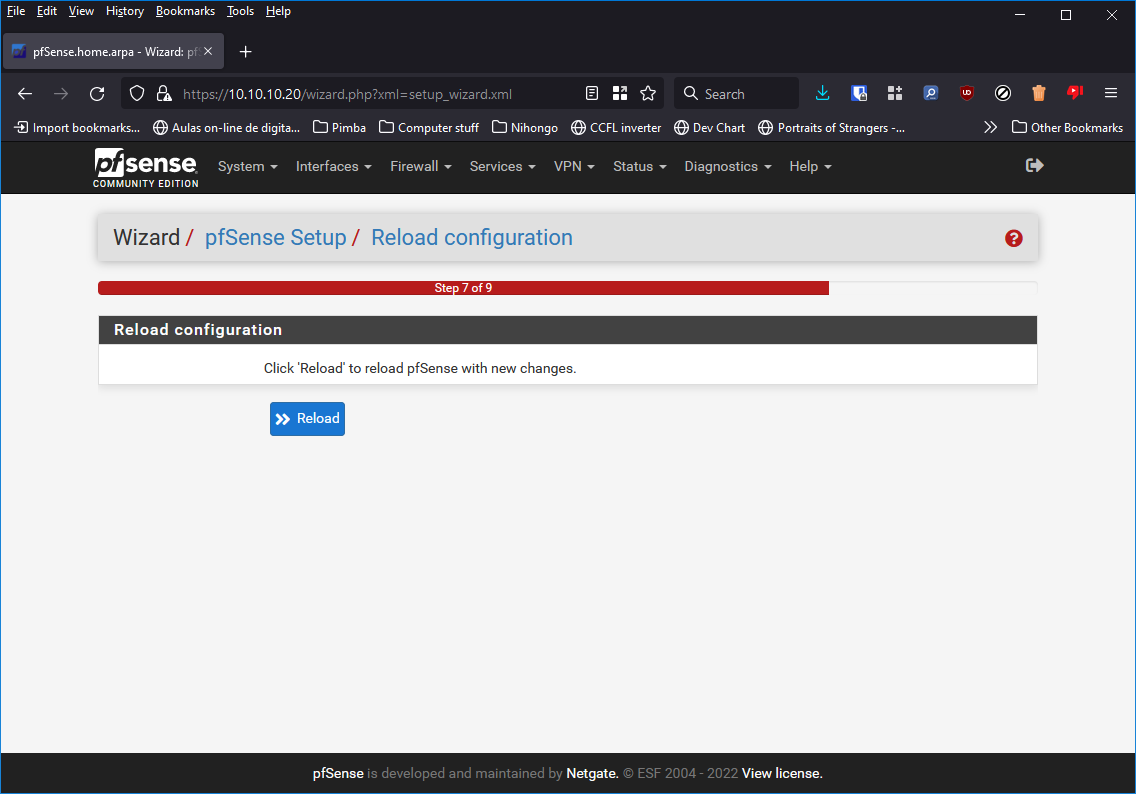Click the lock icon showing connection security
Viewport: 1136px width, 794px height.
click(x=163, y=93)
